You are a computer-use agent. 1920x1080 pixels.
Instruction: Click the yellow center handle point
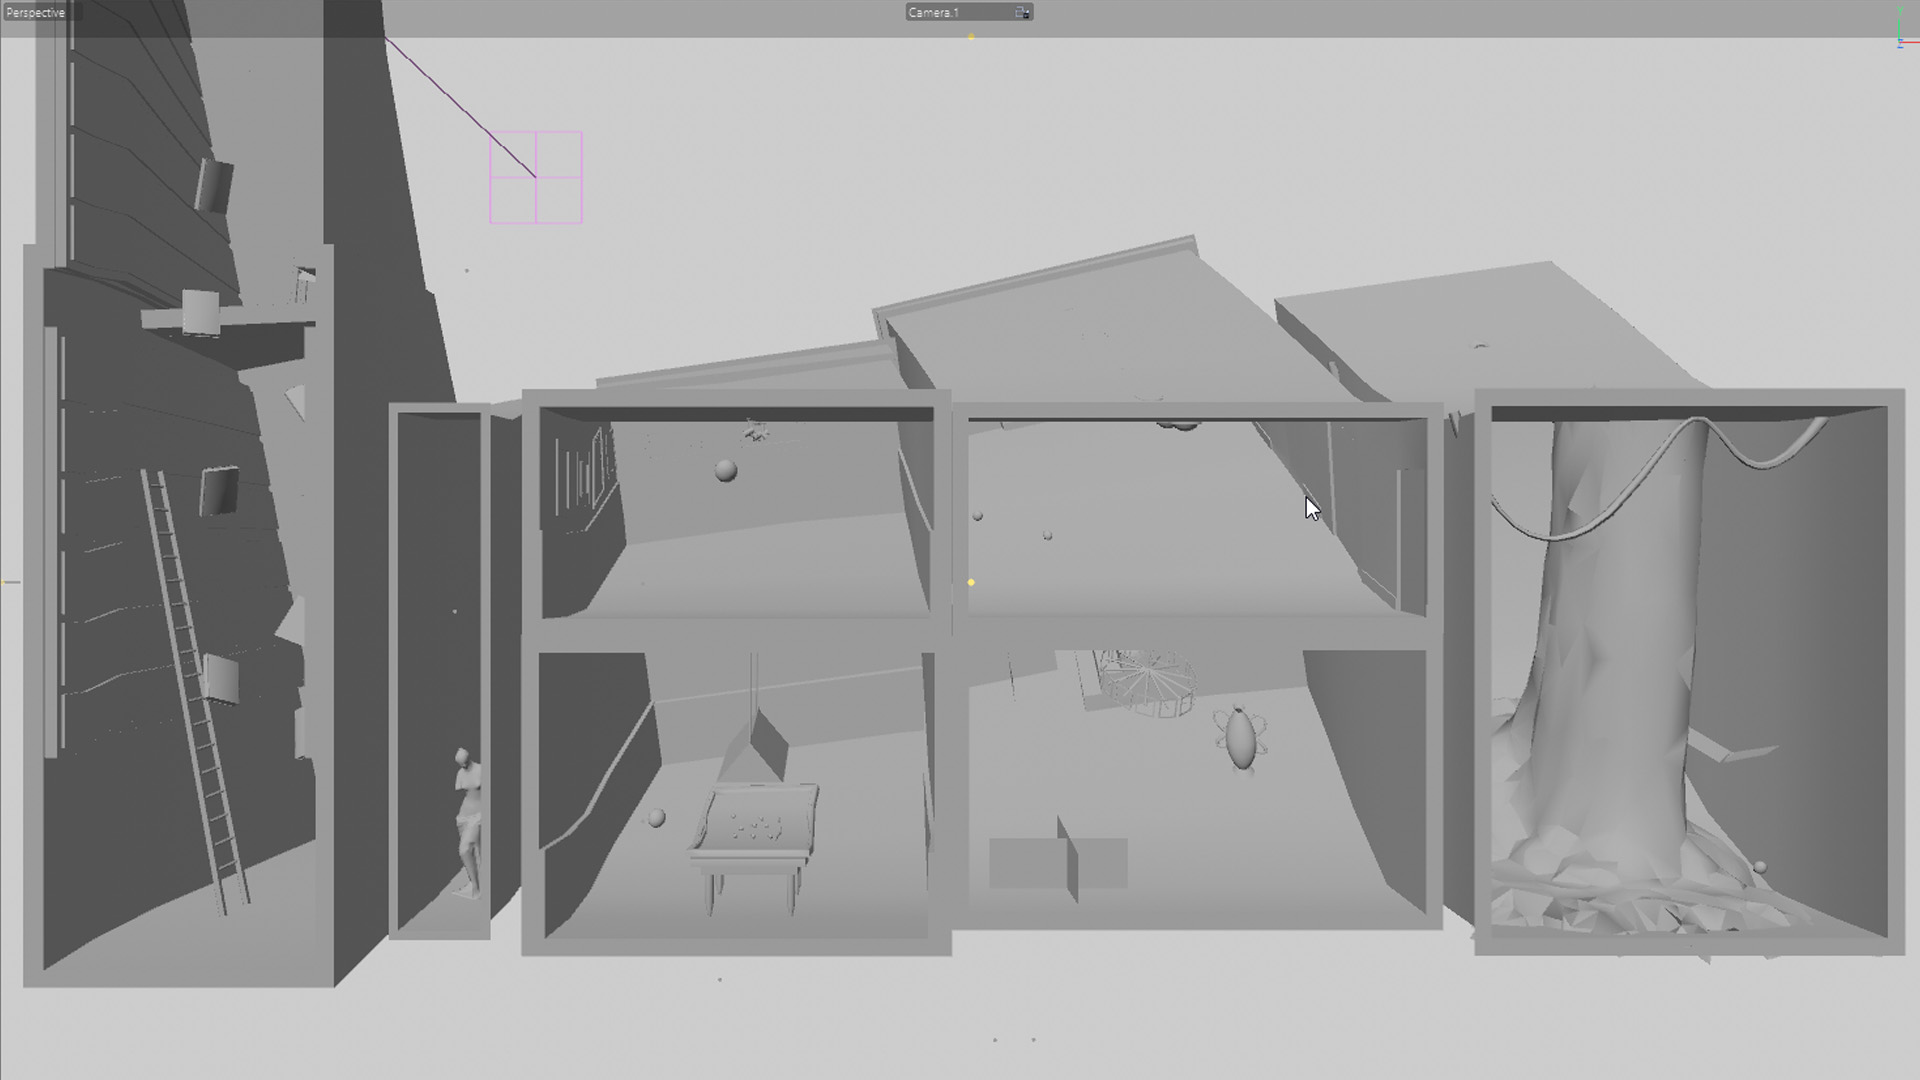click(x=971, y=582)
